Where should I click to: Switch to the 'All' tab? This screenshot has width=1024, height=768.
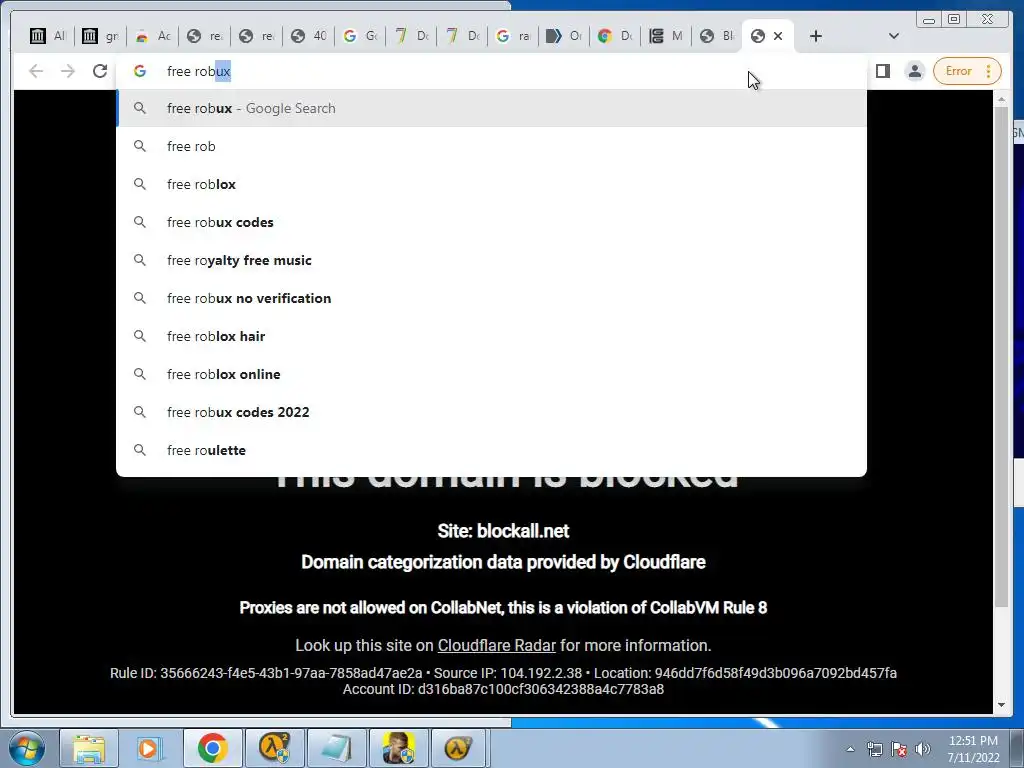(x=48, y=36)
